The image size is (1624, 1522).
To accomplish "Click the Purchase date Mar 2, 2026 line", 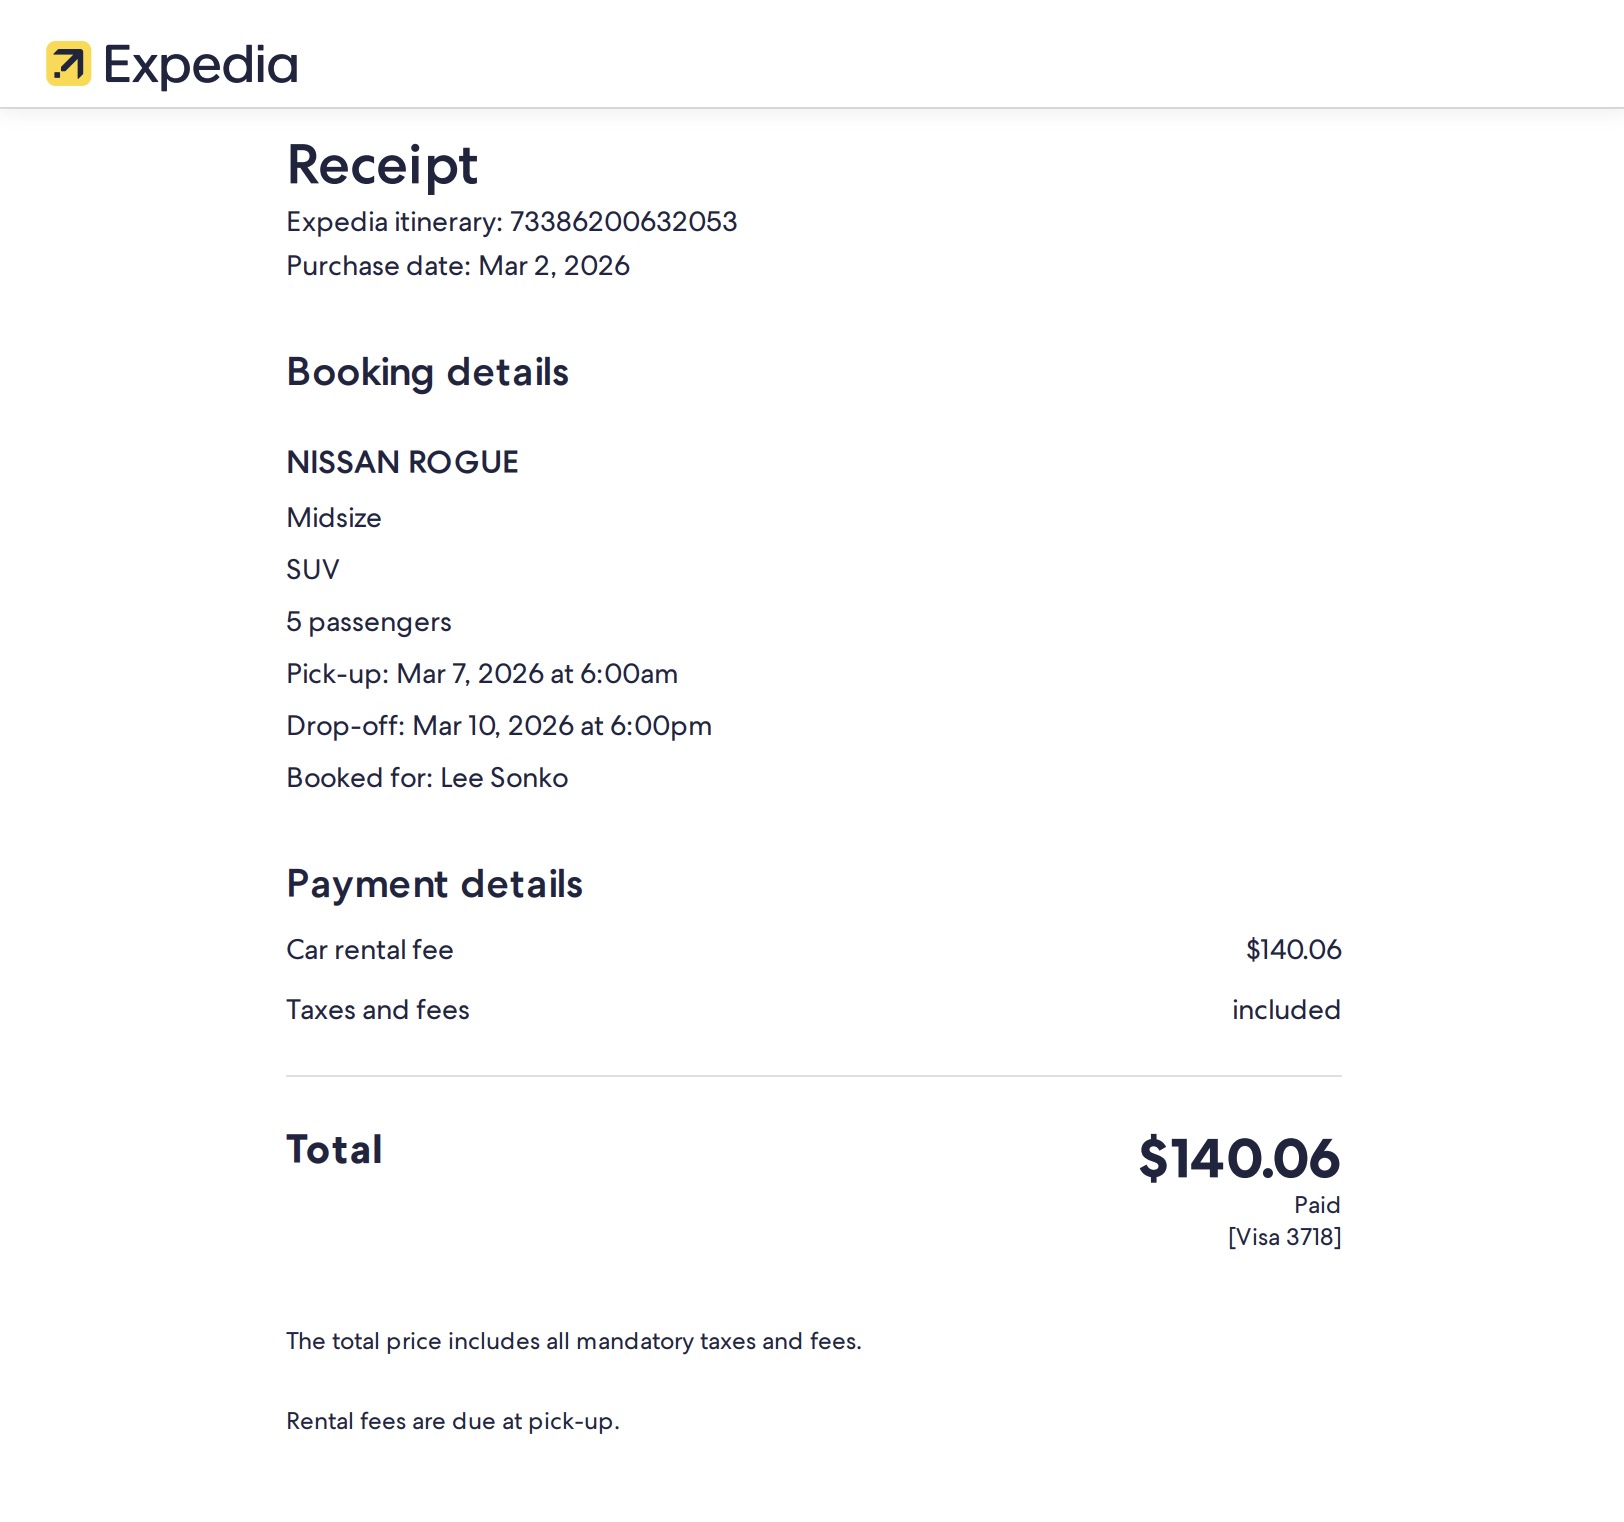I will click(x=458, y=266).
